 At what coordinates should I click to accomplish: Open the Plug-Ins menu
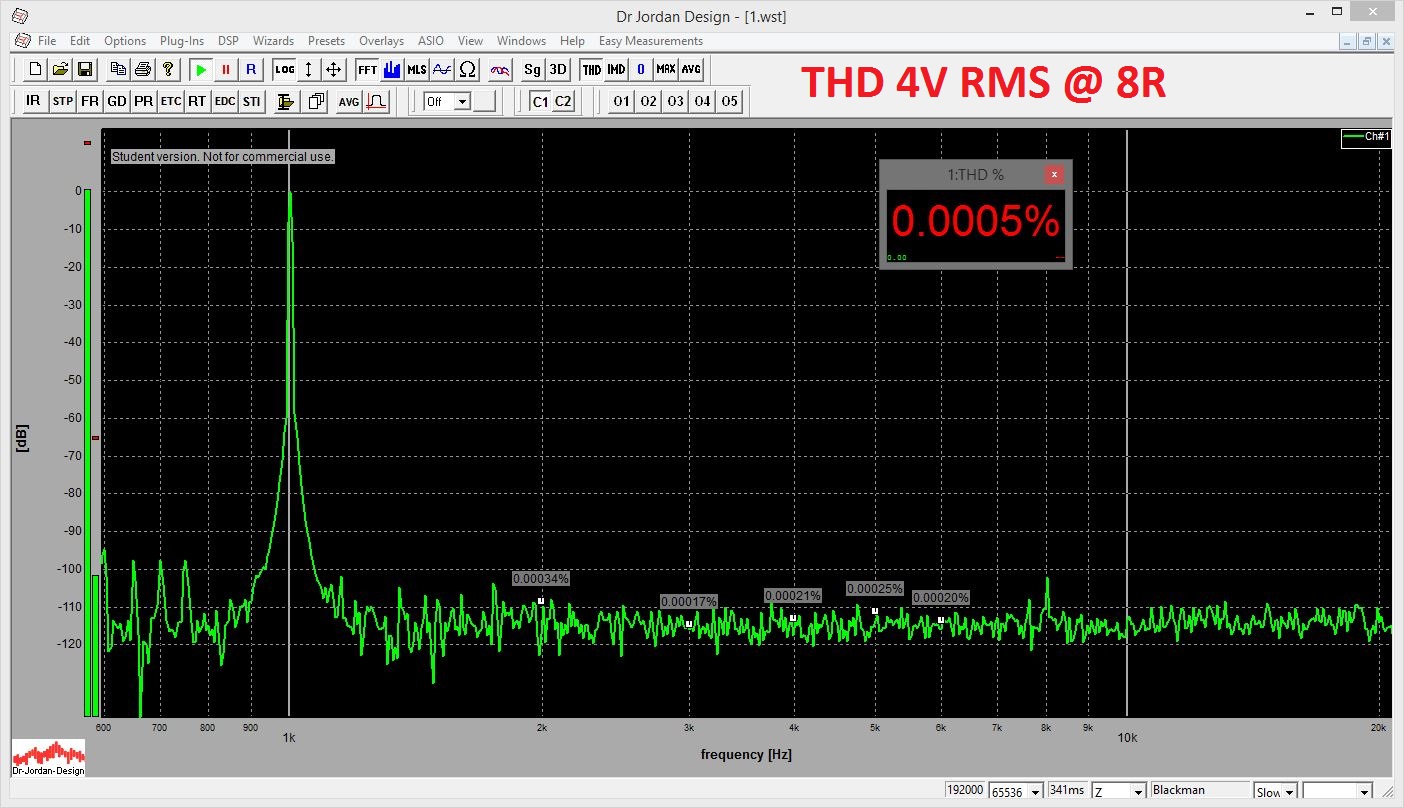(182, 41)
